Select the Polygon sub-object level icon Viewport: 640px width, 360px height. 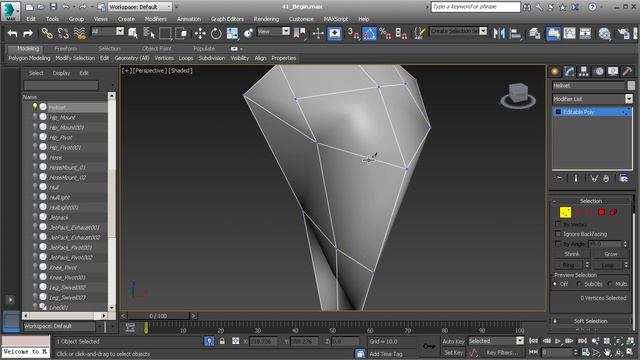tap(601, 212)
